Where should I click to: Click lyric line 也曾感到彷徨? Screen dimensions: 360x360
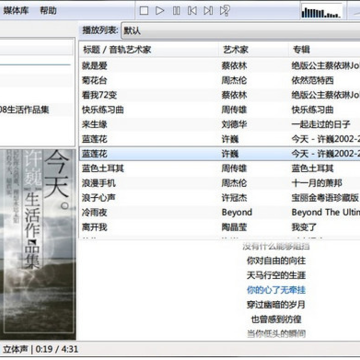tap(276, 319)
